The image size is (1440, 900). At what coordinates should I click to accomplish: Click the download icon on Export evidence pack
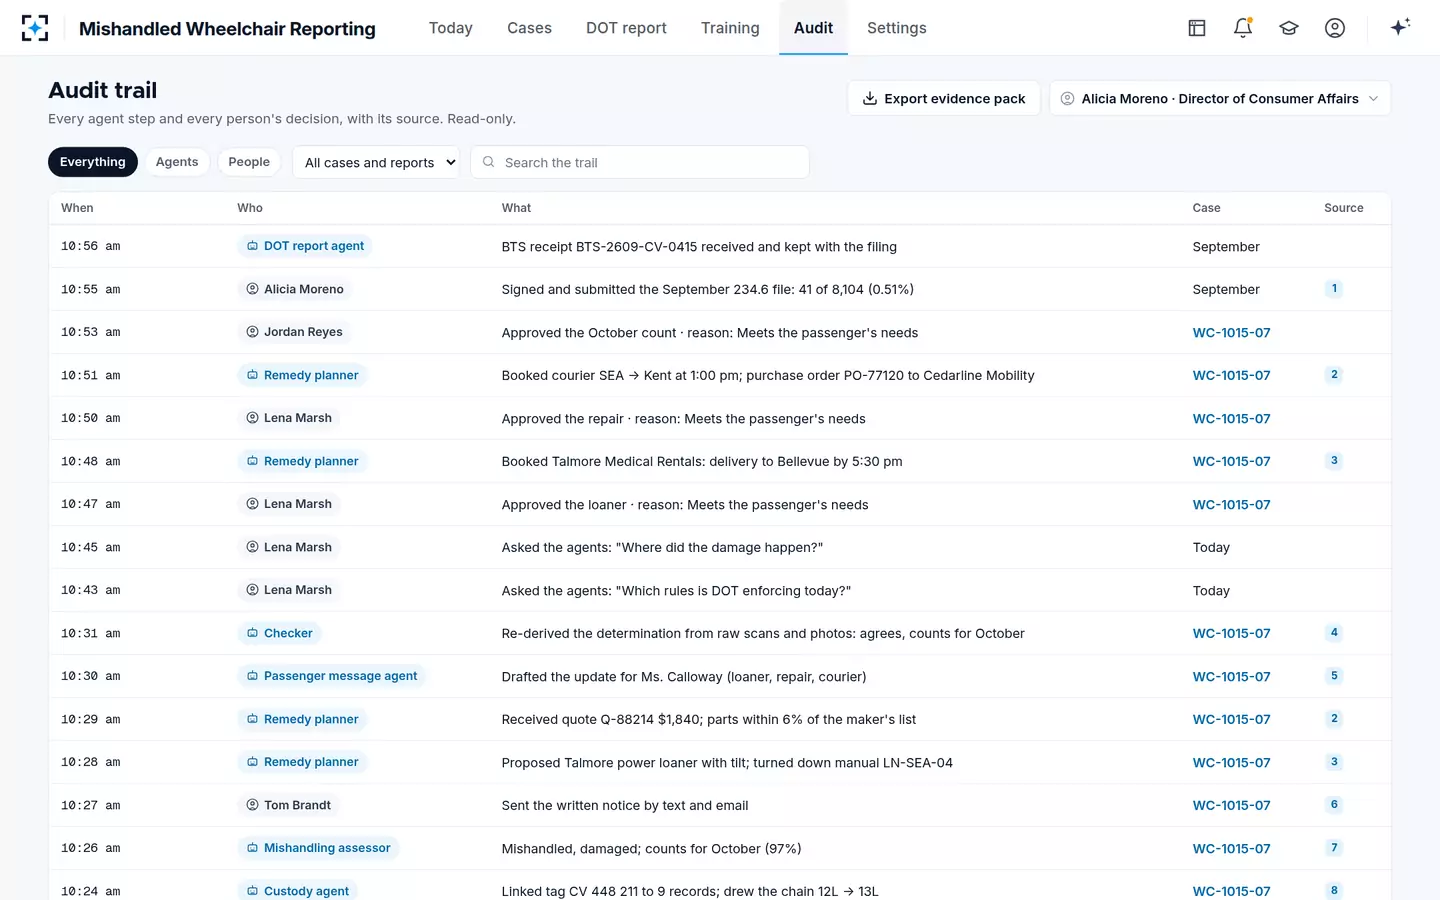pos(870,98)
